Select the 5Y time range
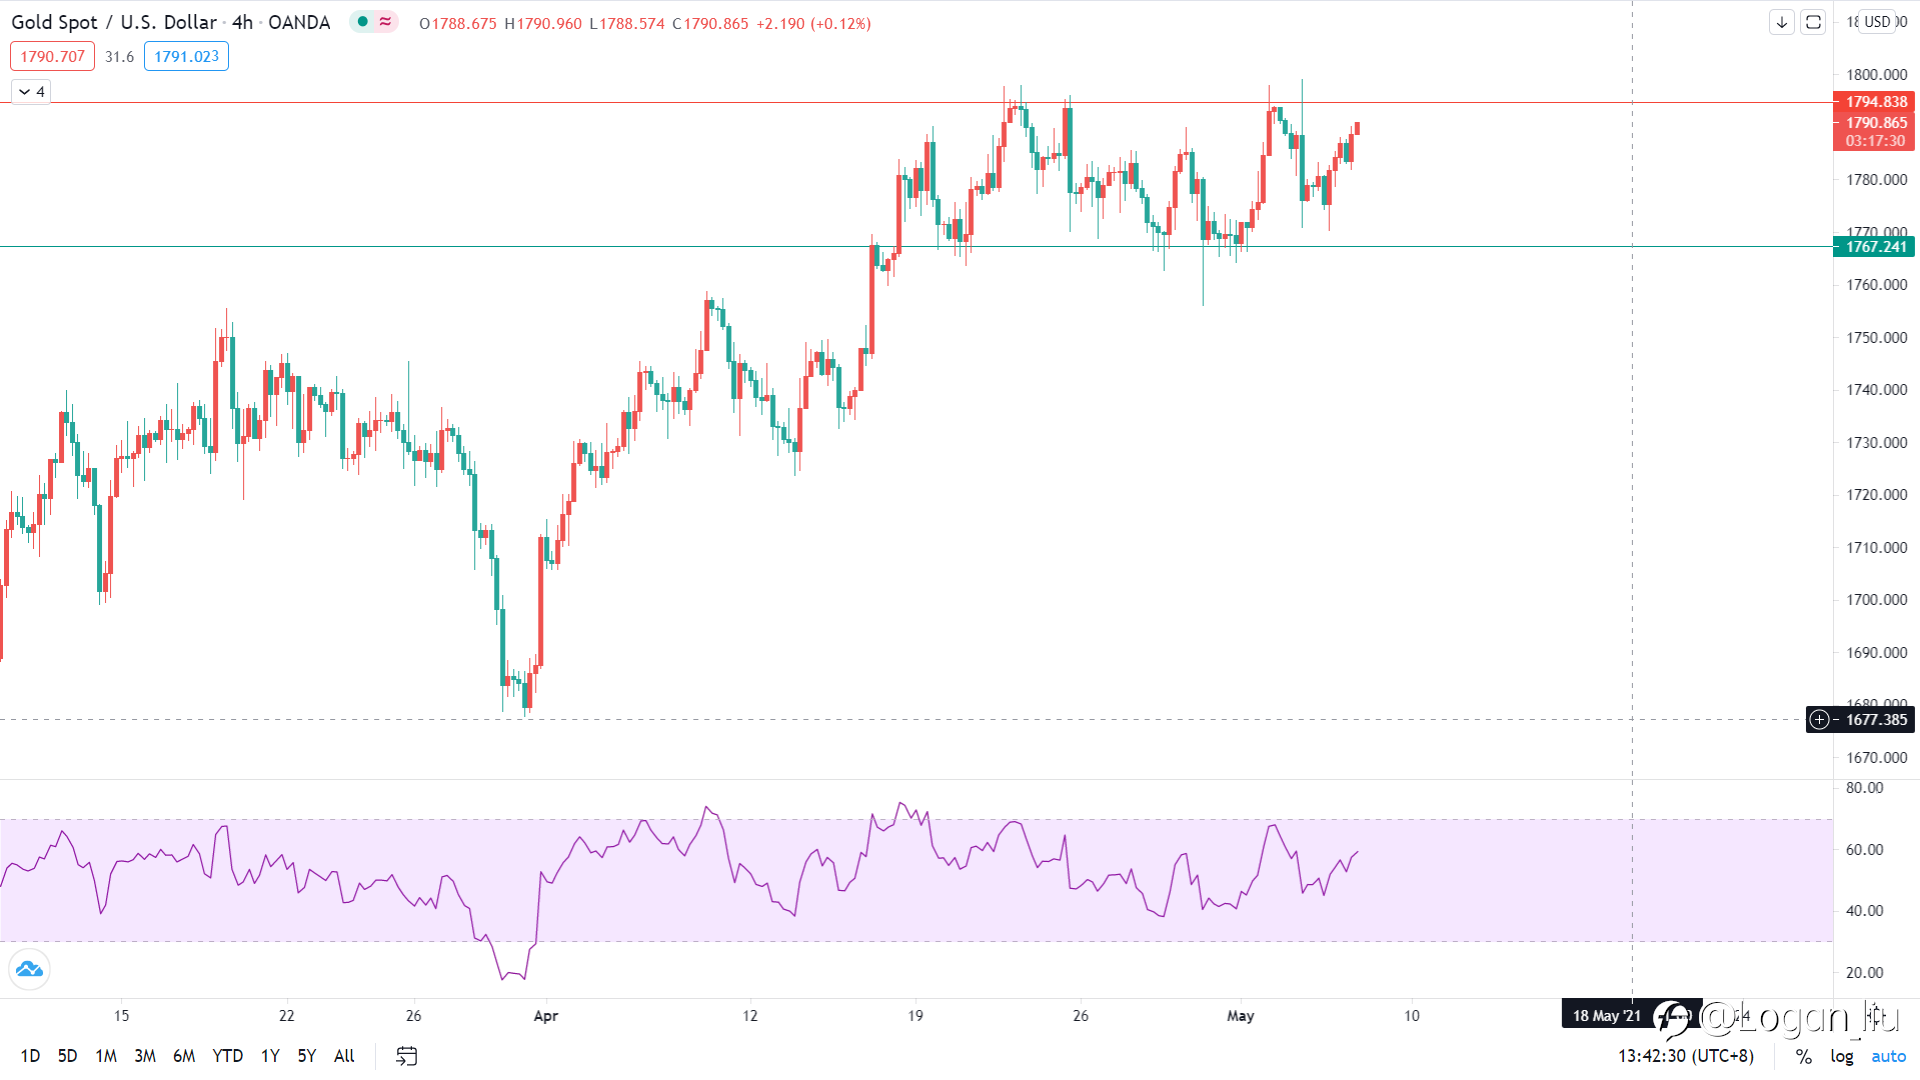The width and height of the screenshot is (1920, 1080). (x=307, y=1056)
